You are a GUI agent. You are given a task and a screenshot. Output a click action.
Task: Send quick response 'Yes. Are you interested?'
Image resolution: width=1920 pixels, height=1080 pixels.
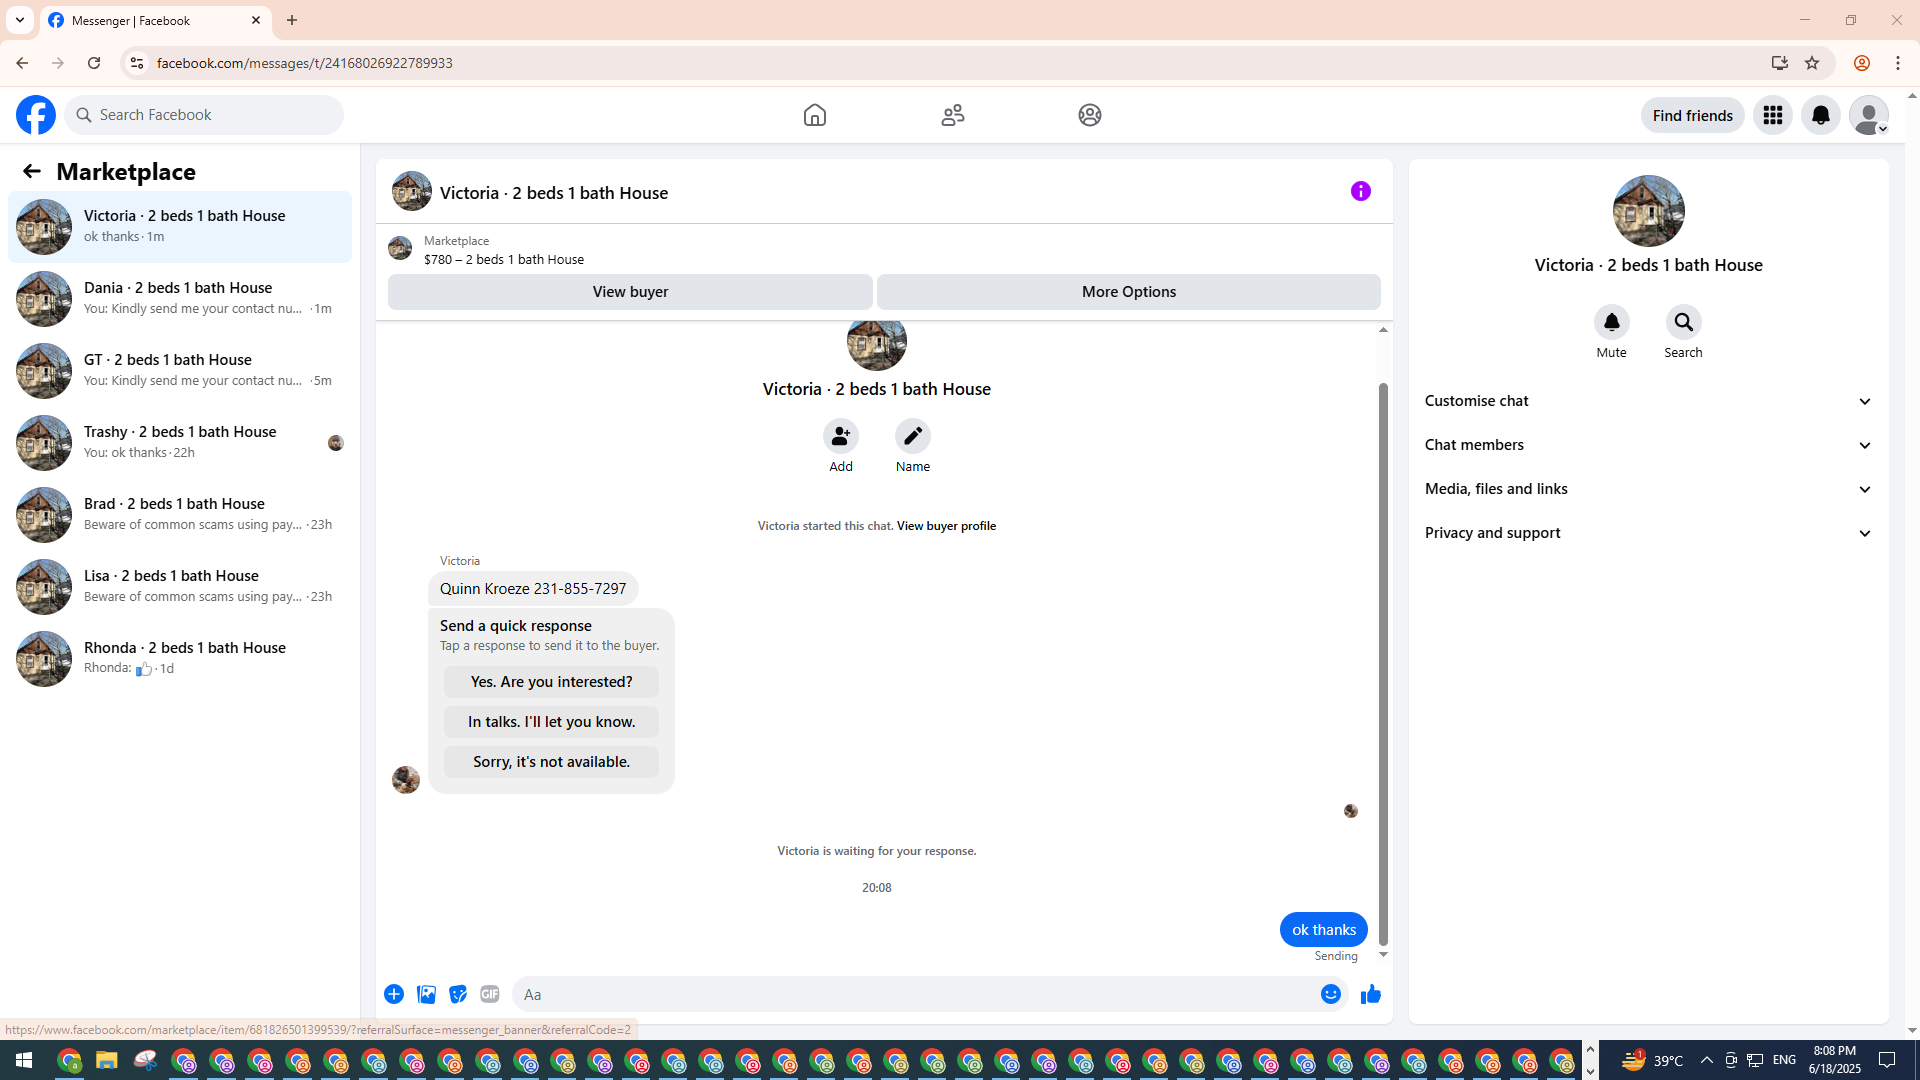(552, 682)
